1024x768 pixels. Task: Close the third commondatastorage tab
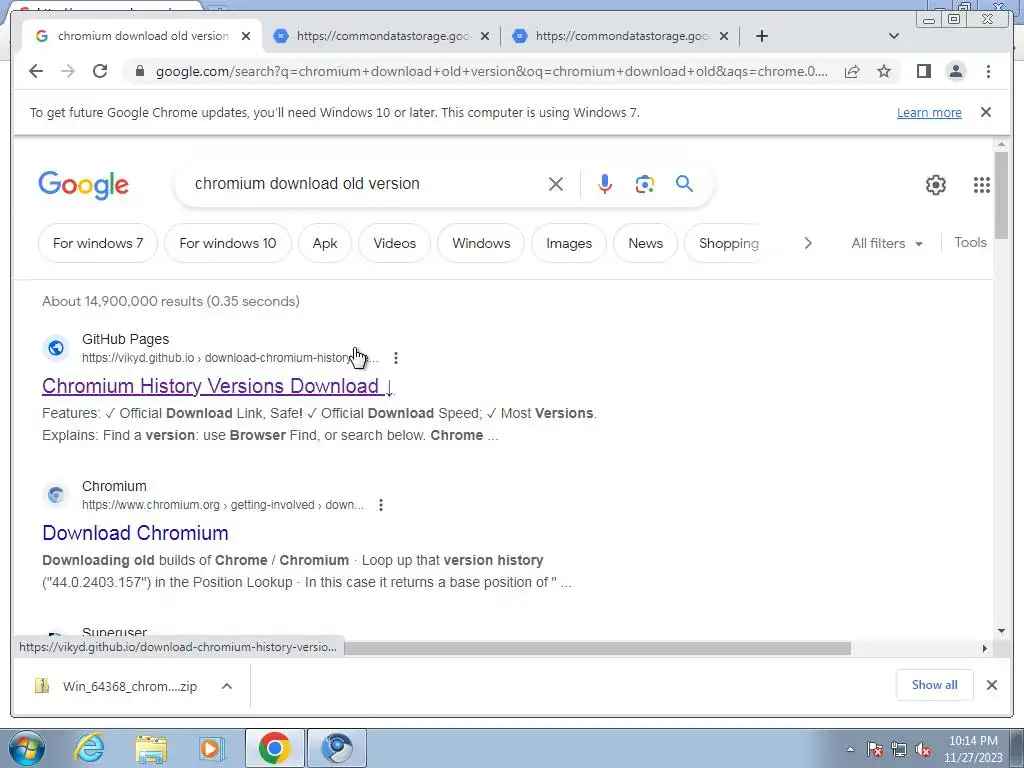coord(724,36)
